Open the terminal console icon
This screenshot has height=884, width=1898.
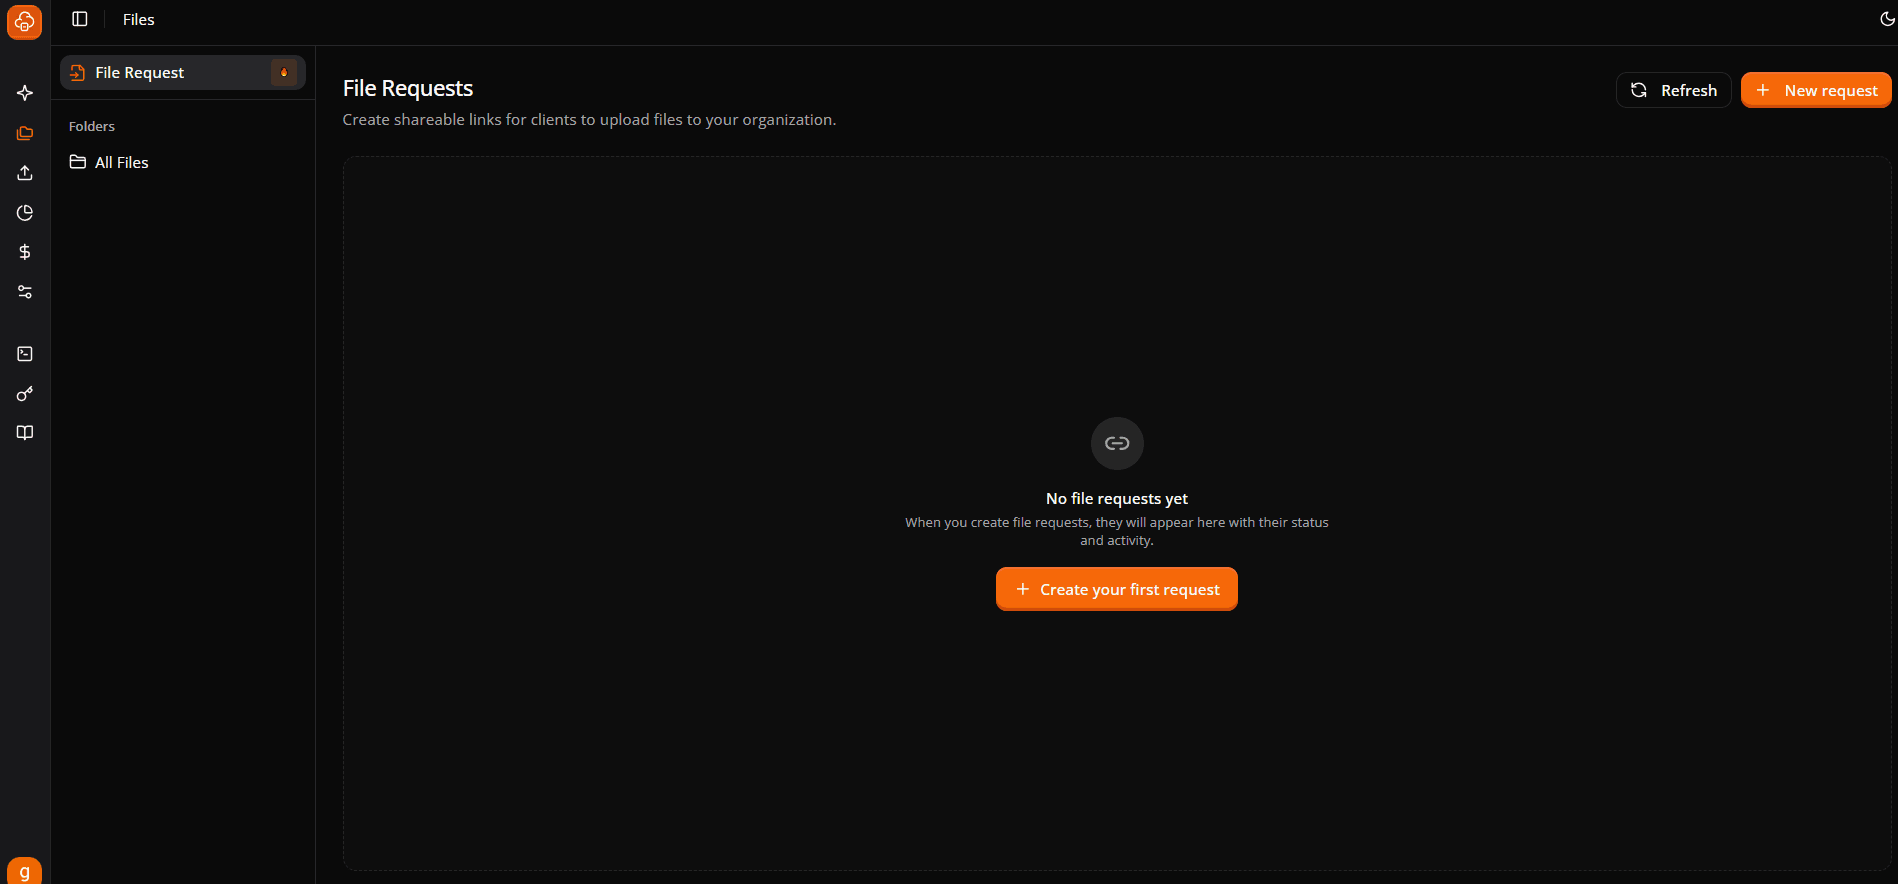pos(25,354)
